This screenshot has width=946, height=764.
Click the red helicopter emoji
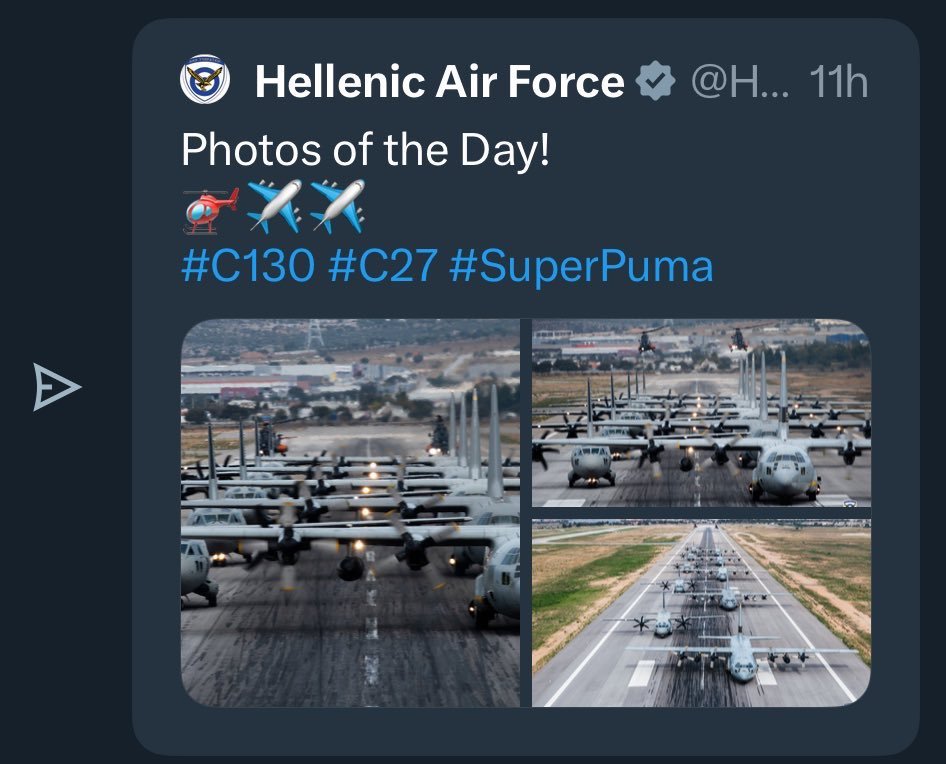click(210, 207)
